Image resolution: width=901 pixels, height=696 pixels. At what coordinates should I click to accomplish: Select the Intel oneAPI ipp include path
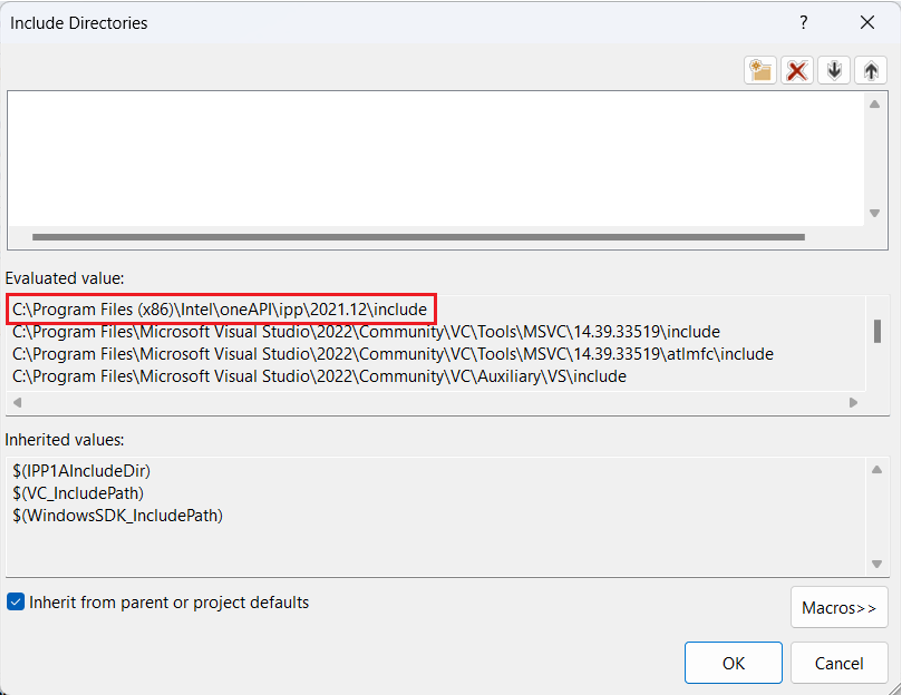click(x=220, y=310)
